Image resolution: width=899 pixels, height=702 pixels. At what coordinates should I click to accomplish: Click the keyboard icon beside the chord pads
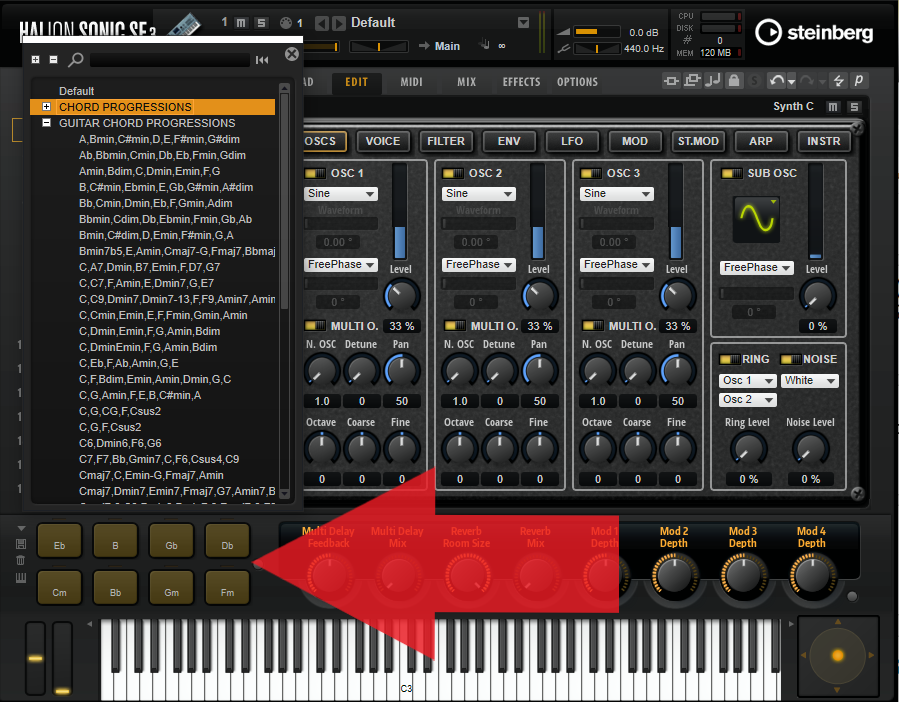(21, 578)
